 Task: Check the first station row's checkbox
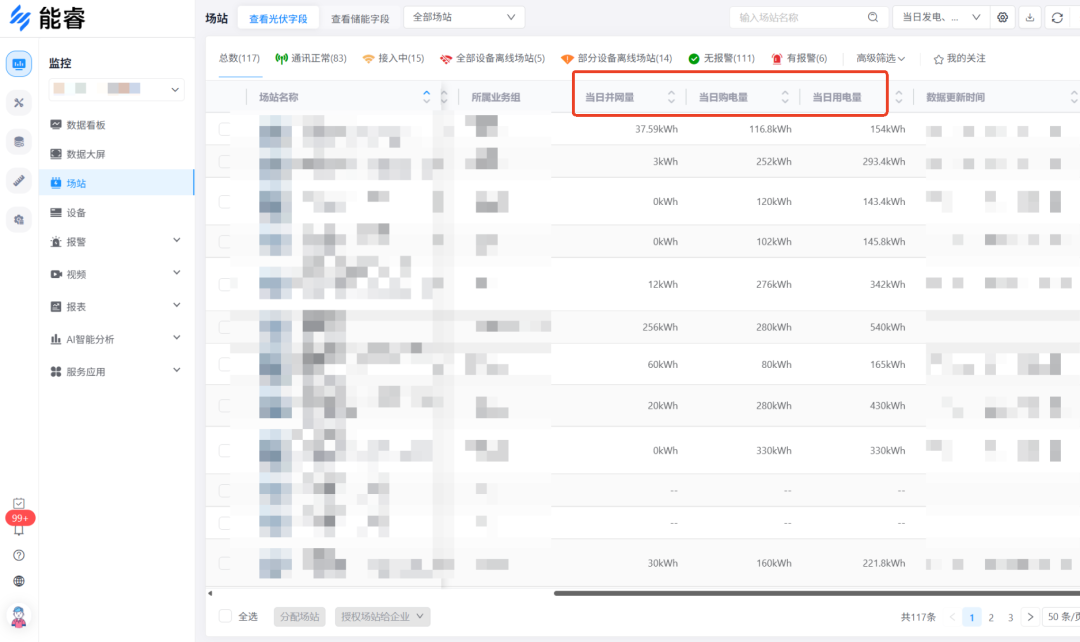click(224, 128)
